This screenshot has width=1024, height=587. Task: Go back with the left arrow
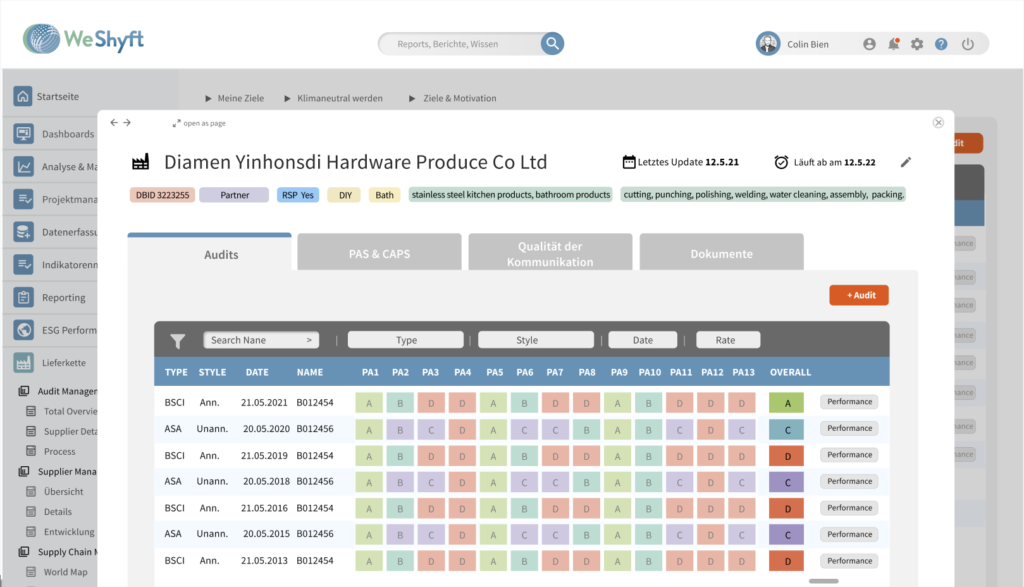[114, 123]
